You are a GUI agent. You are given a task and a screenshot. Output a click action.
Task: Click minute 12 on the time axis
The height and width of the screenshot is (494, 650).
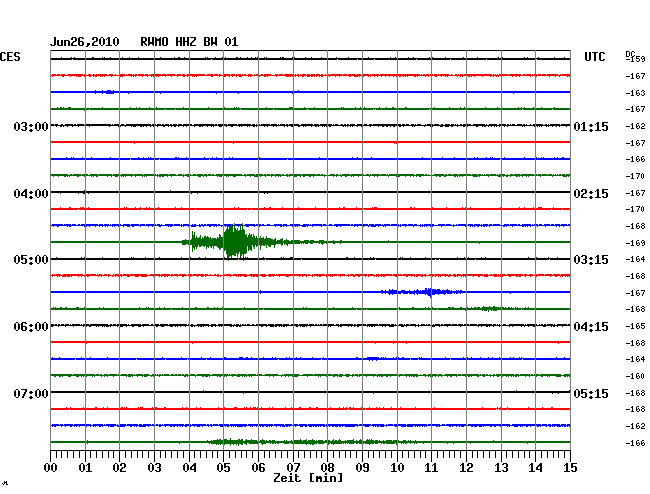coord(466,467)
